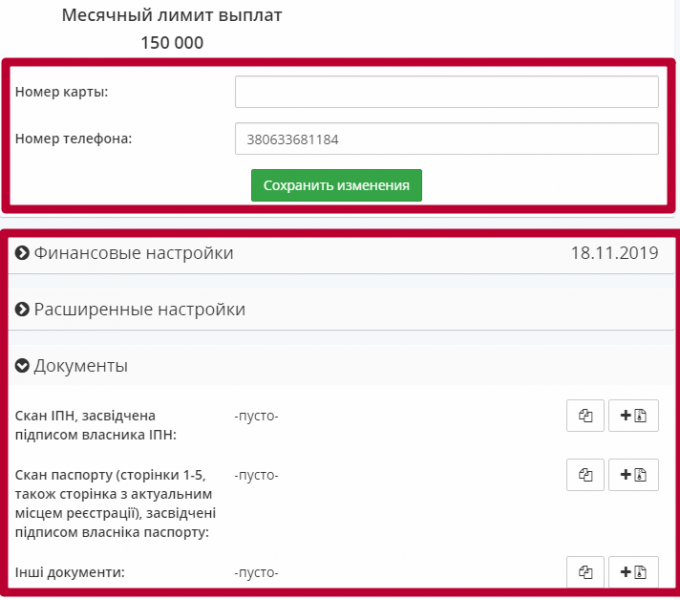This screenshot has height=600, width=680.
Task: Add file for Скан паспорту row
Action: [633, 475]
